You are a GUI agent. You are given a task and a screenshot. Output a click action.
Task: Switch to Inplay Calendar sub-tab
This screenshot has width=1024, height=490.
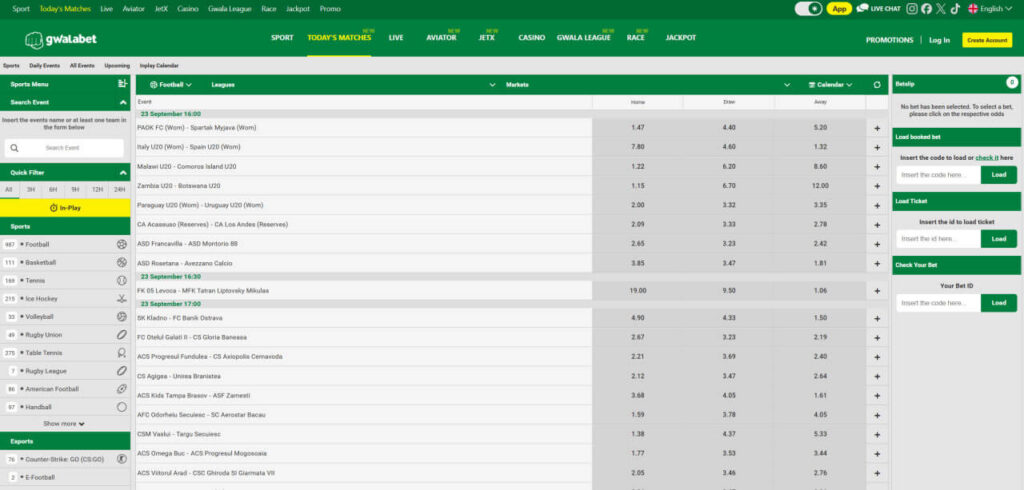(x=159, y=66)
